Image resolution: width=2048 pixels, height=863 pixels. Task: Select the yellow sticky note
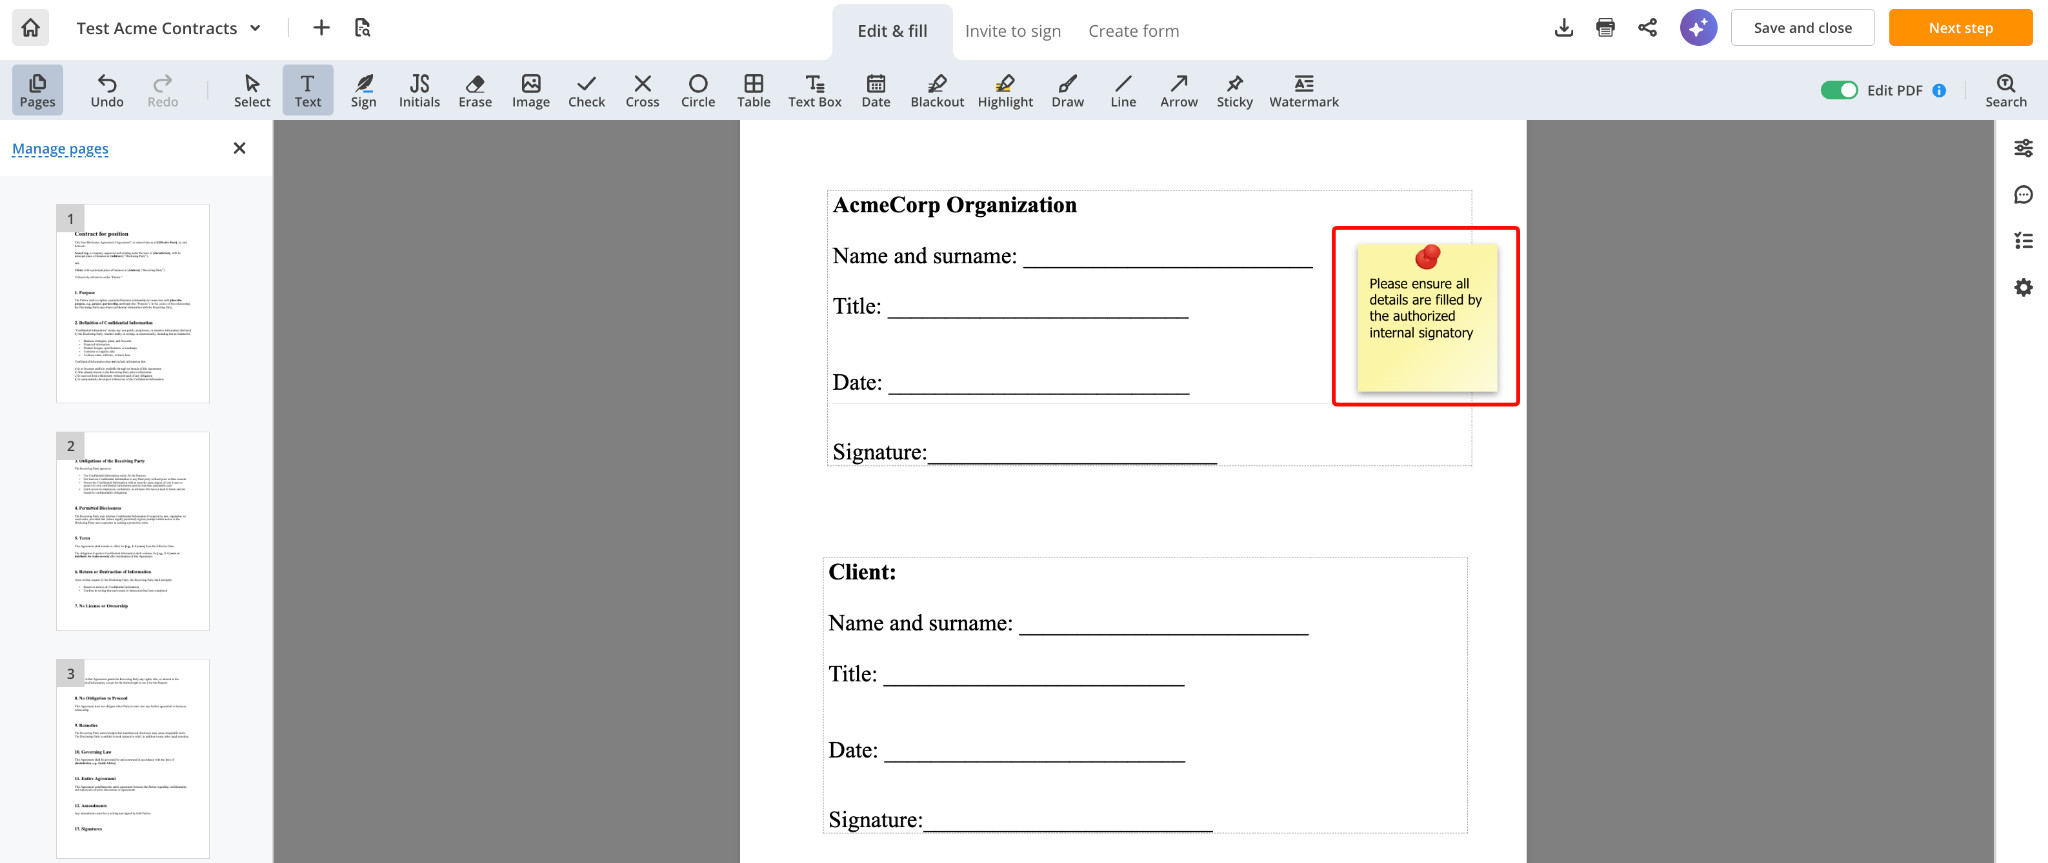point(1427,318)
